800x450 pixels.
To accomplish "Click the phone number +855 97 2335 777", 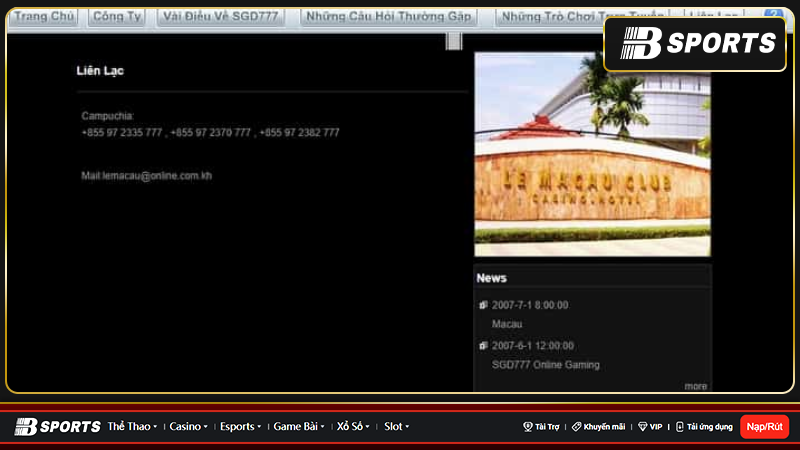I will click(x=121, y=133).
